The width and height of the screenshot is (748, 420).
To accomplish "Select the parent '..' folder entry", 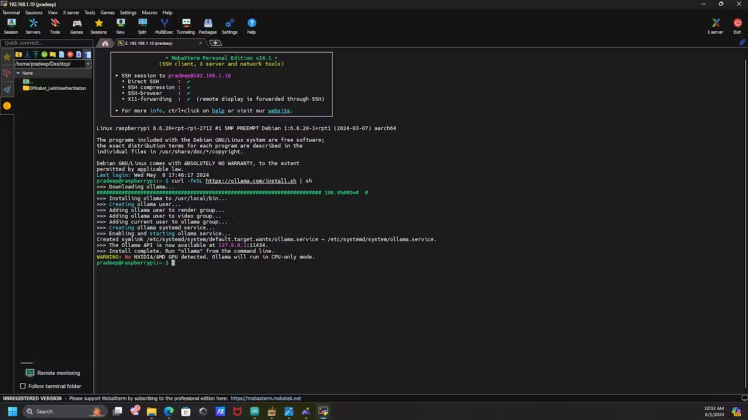I will (27, 82).
